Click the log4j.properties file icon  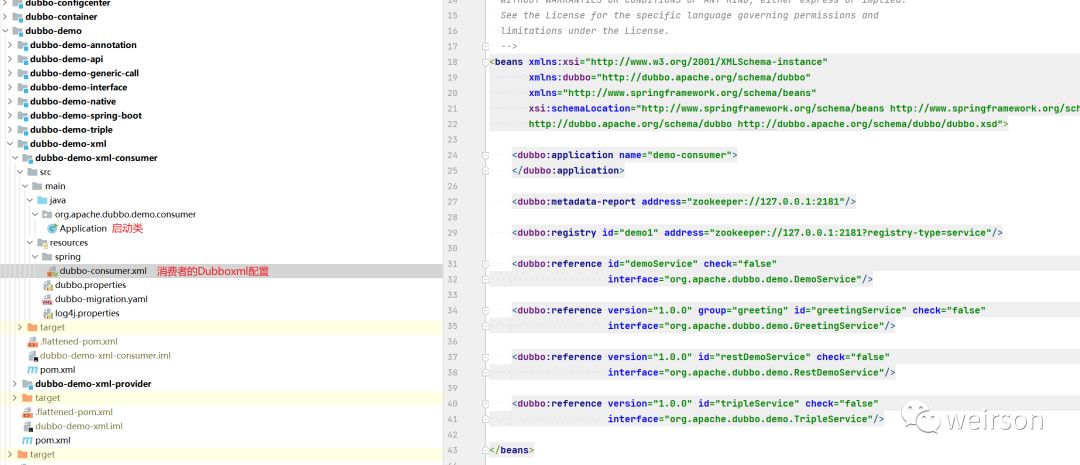pyautogui.click(x=47, y=313)
